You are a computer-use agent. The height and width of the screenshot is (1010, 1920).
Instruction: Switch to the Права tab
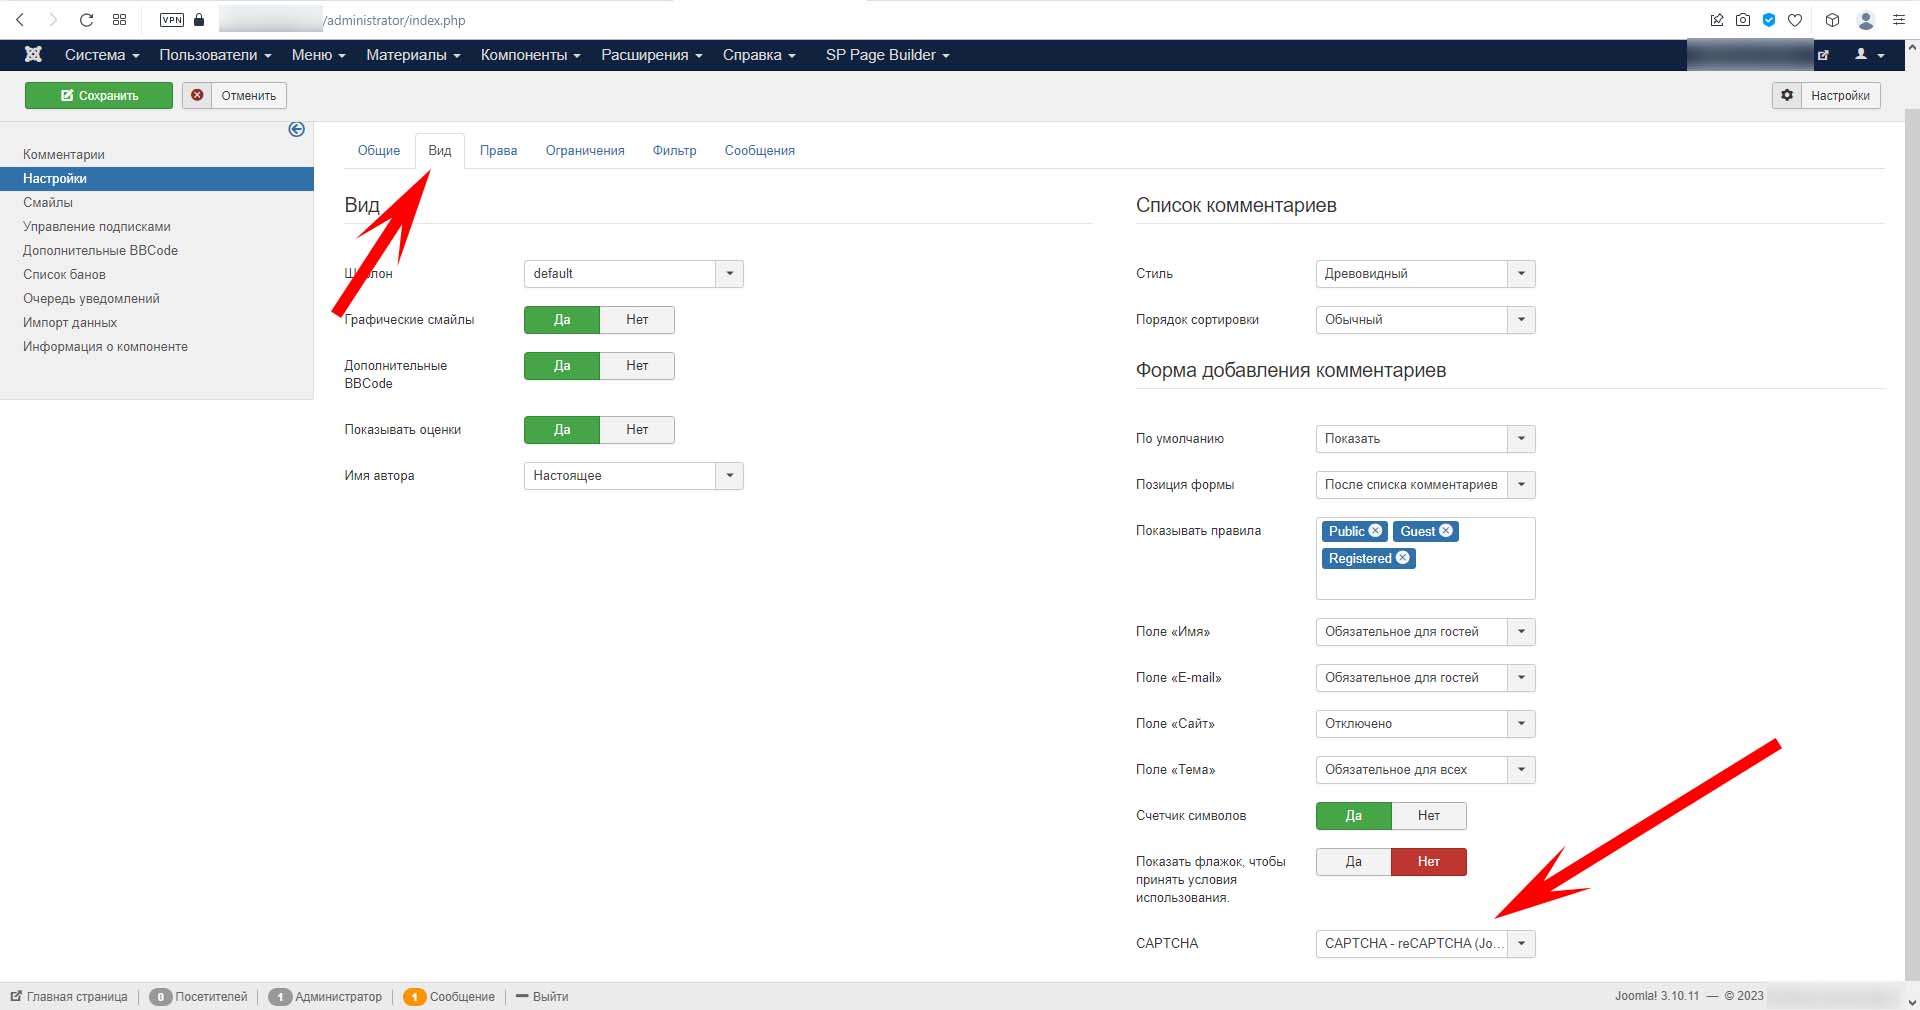click(x=498, y=151)
